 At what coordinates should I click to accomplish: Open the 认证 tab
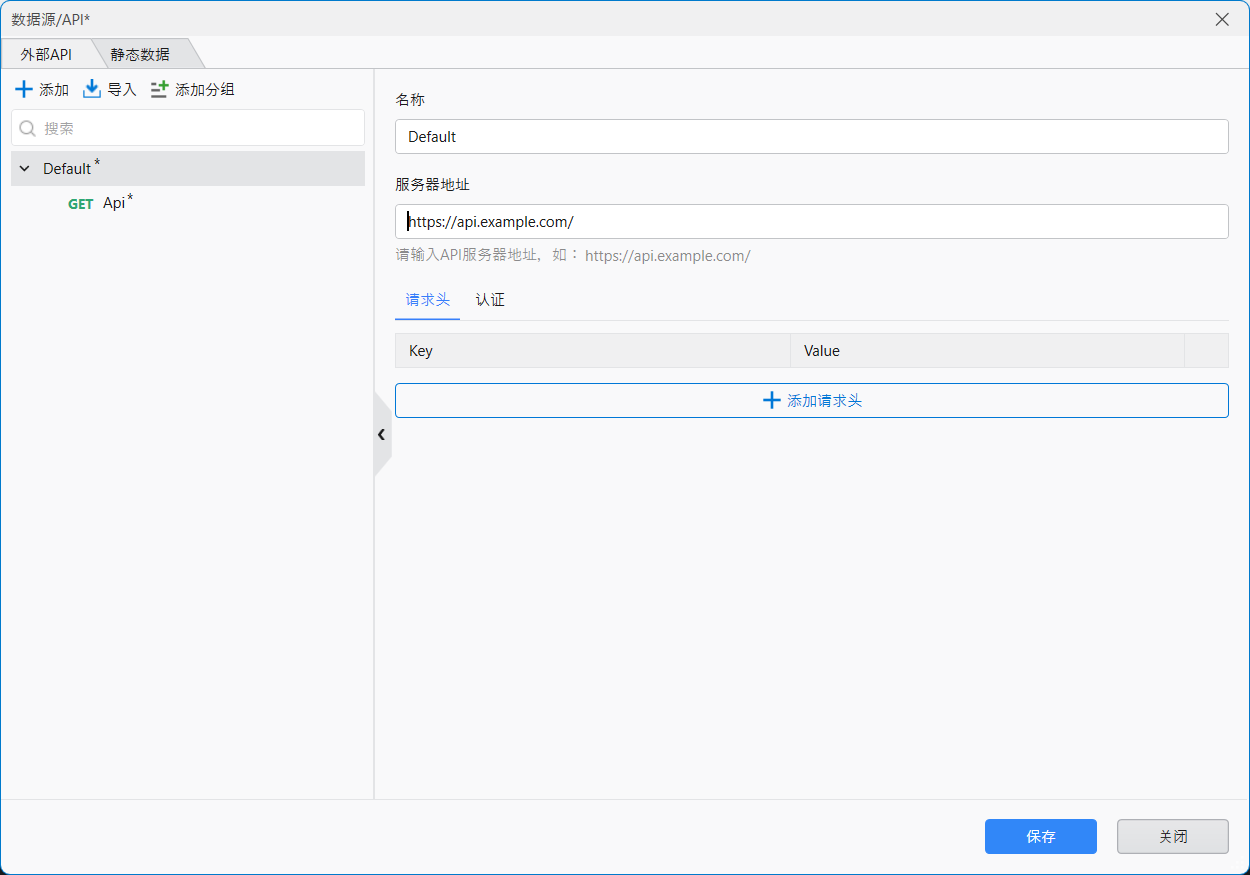(490, 300)
